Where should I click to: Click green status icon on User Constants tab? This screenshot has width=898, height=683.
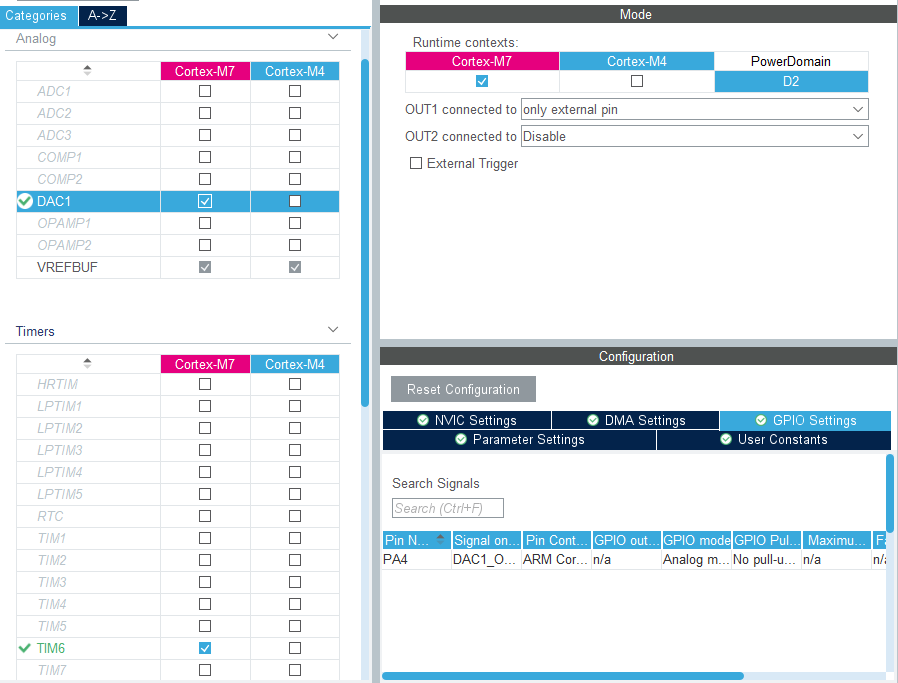[726, 439]
